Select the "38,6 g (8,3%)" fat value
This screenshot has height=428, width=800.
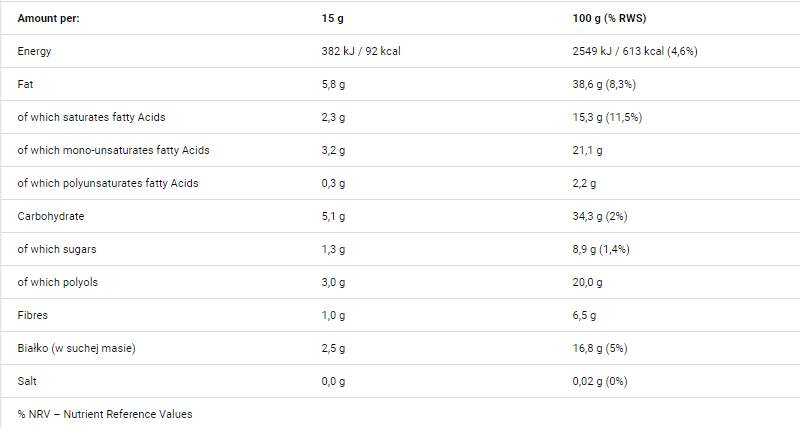[x=601, y=84]
